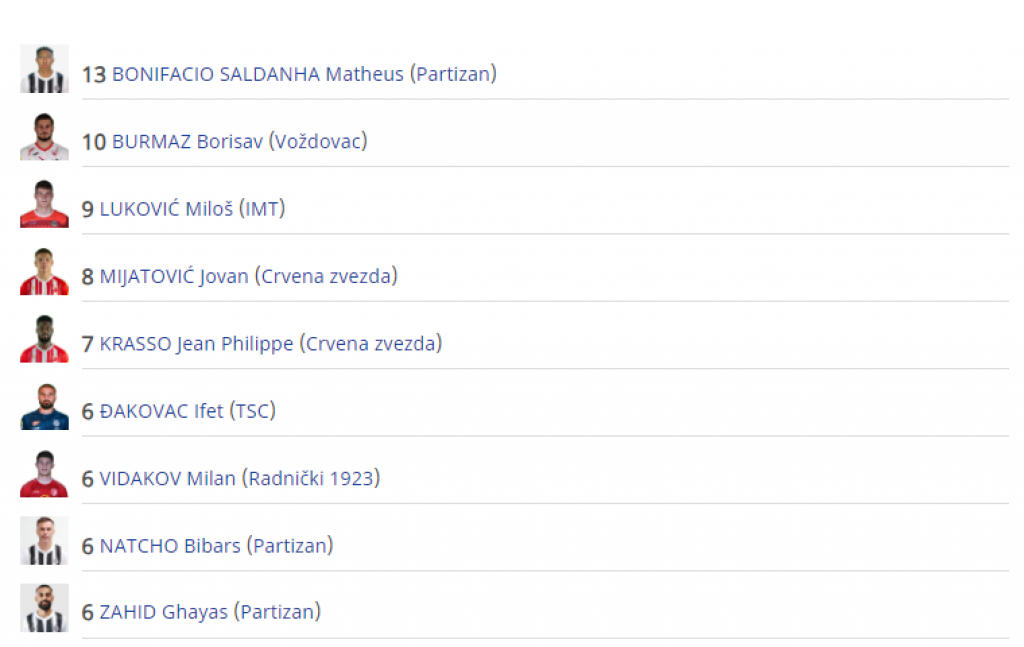Screen dimensions: 1024x647
Task: Open VIDAKOV Milan (Radnički 1923) link
Action: (240, 479)
